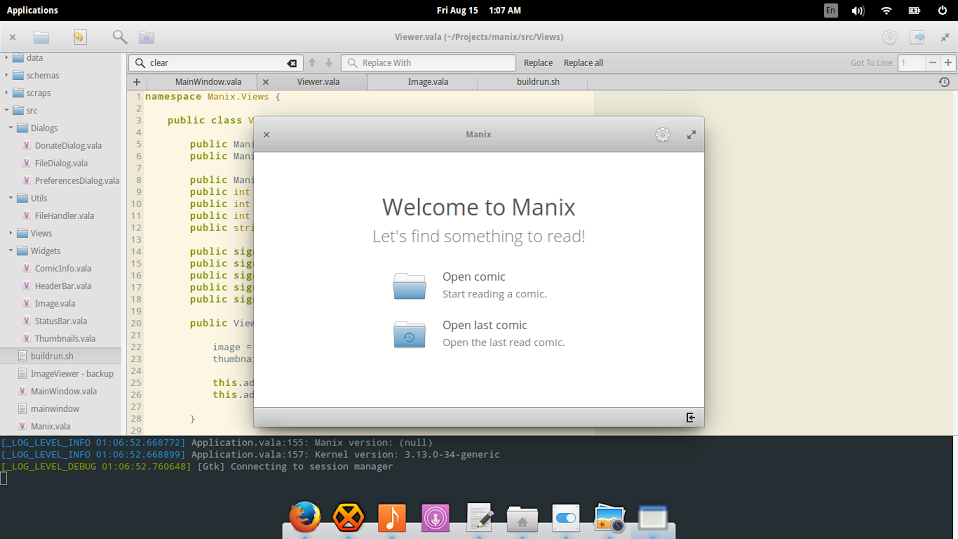Screen dimensions: 958x539
Task: Expand the Views folder
Action: point(11,233)
